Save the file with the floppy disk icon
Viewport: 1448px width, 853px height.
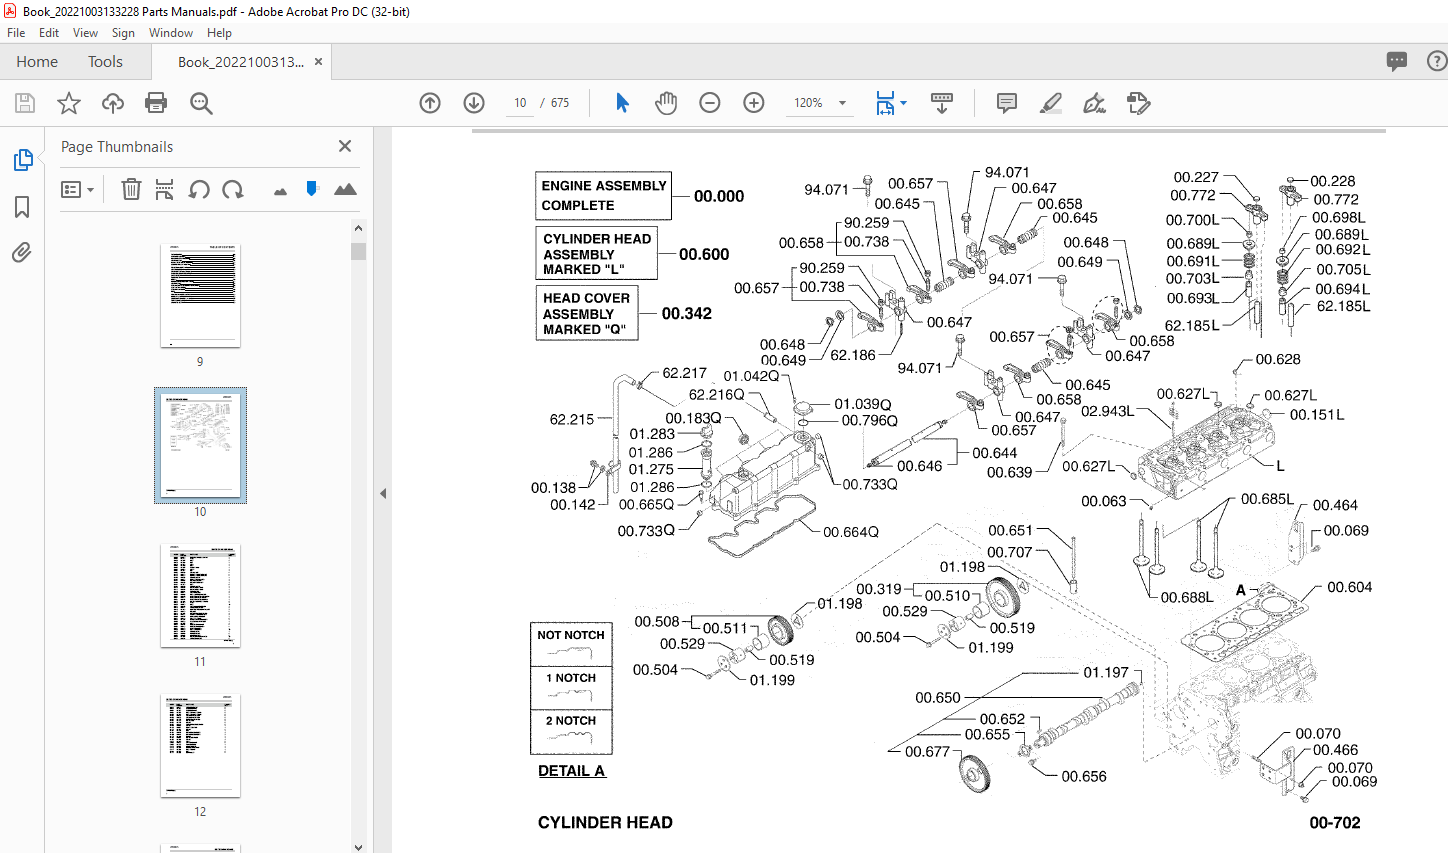click(x=25, y=103)
